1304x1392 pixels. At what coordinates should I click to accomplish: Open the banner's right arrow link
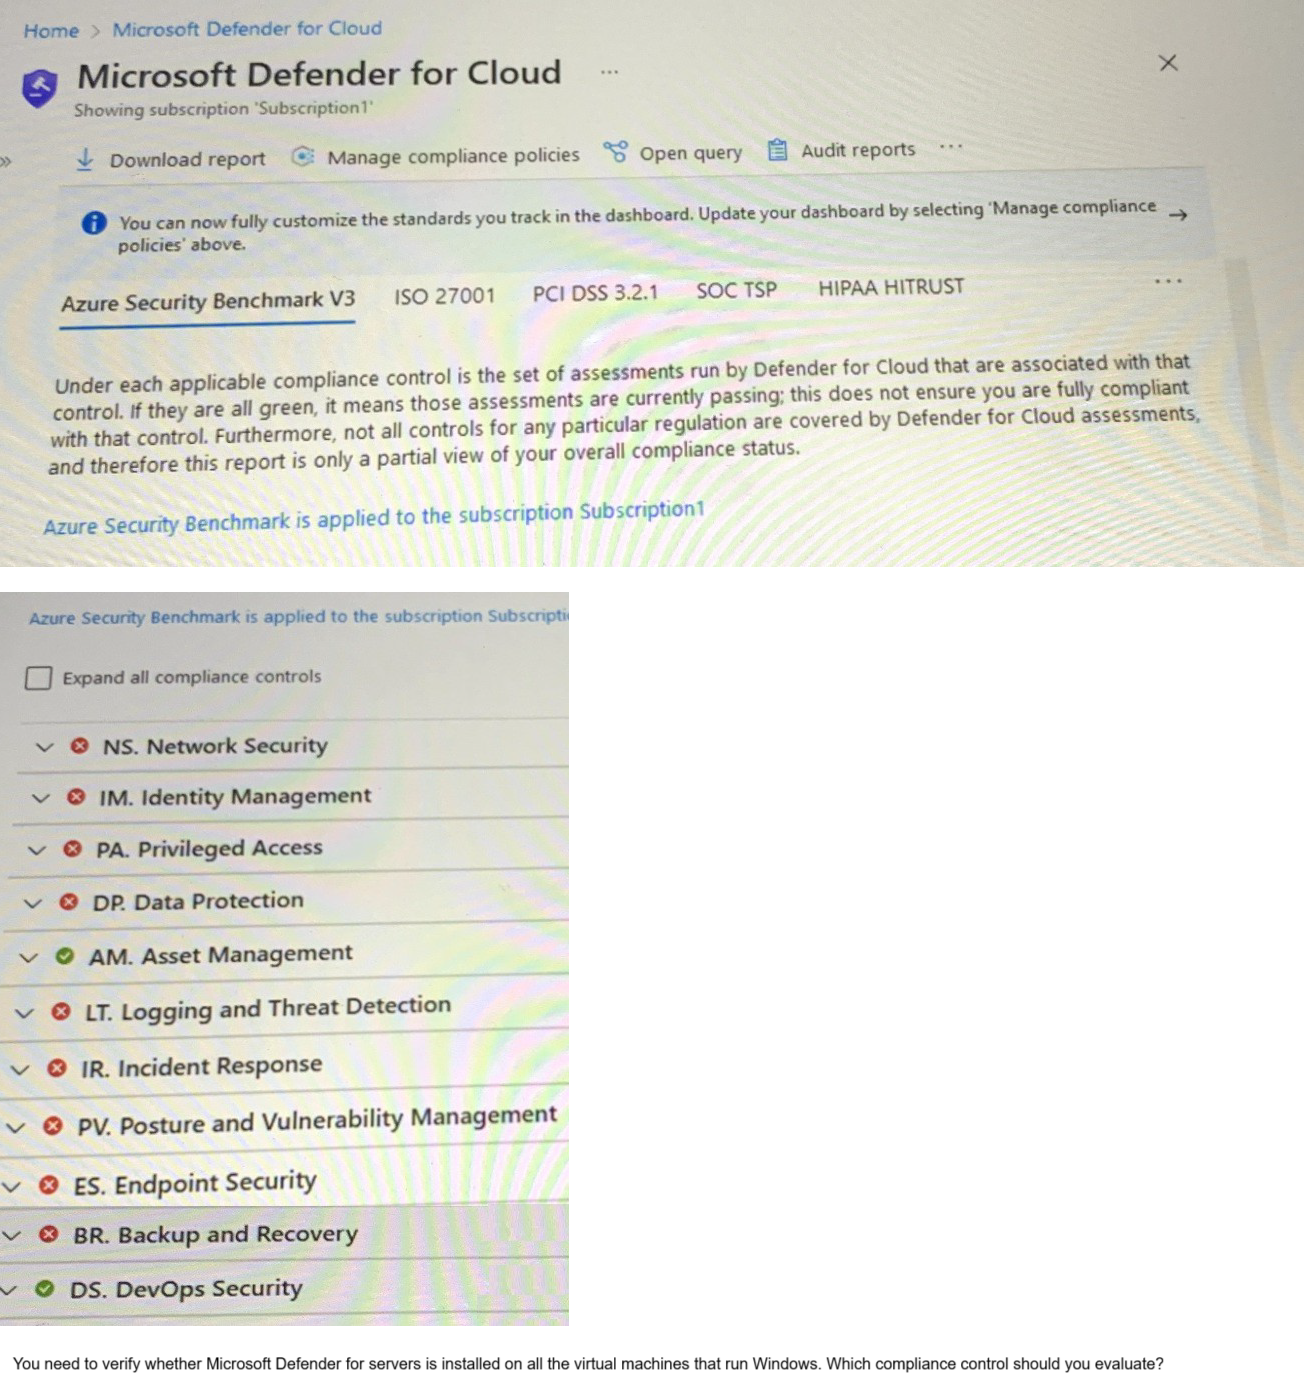click(1178, 214)
